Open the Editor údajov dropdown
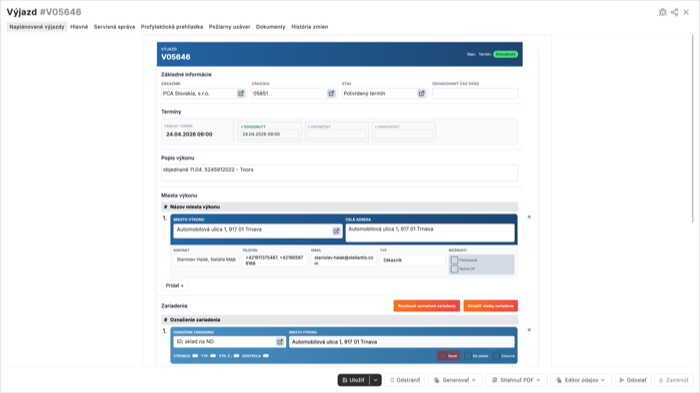700x393 pixels. pyautogui.click(x=580, y=380)
